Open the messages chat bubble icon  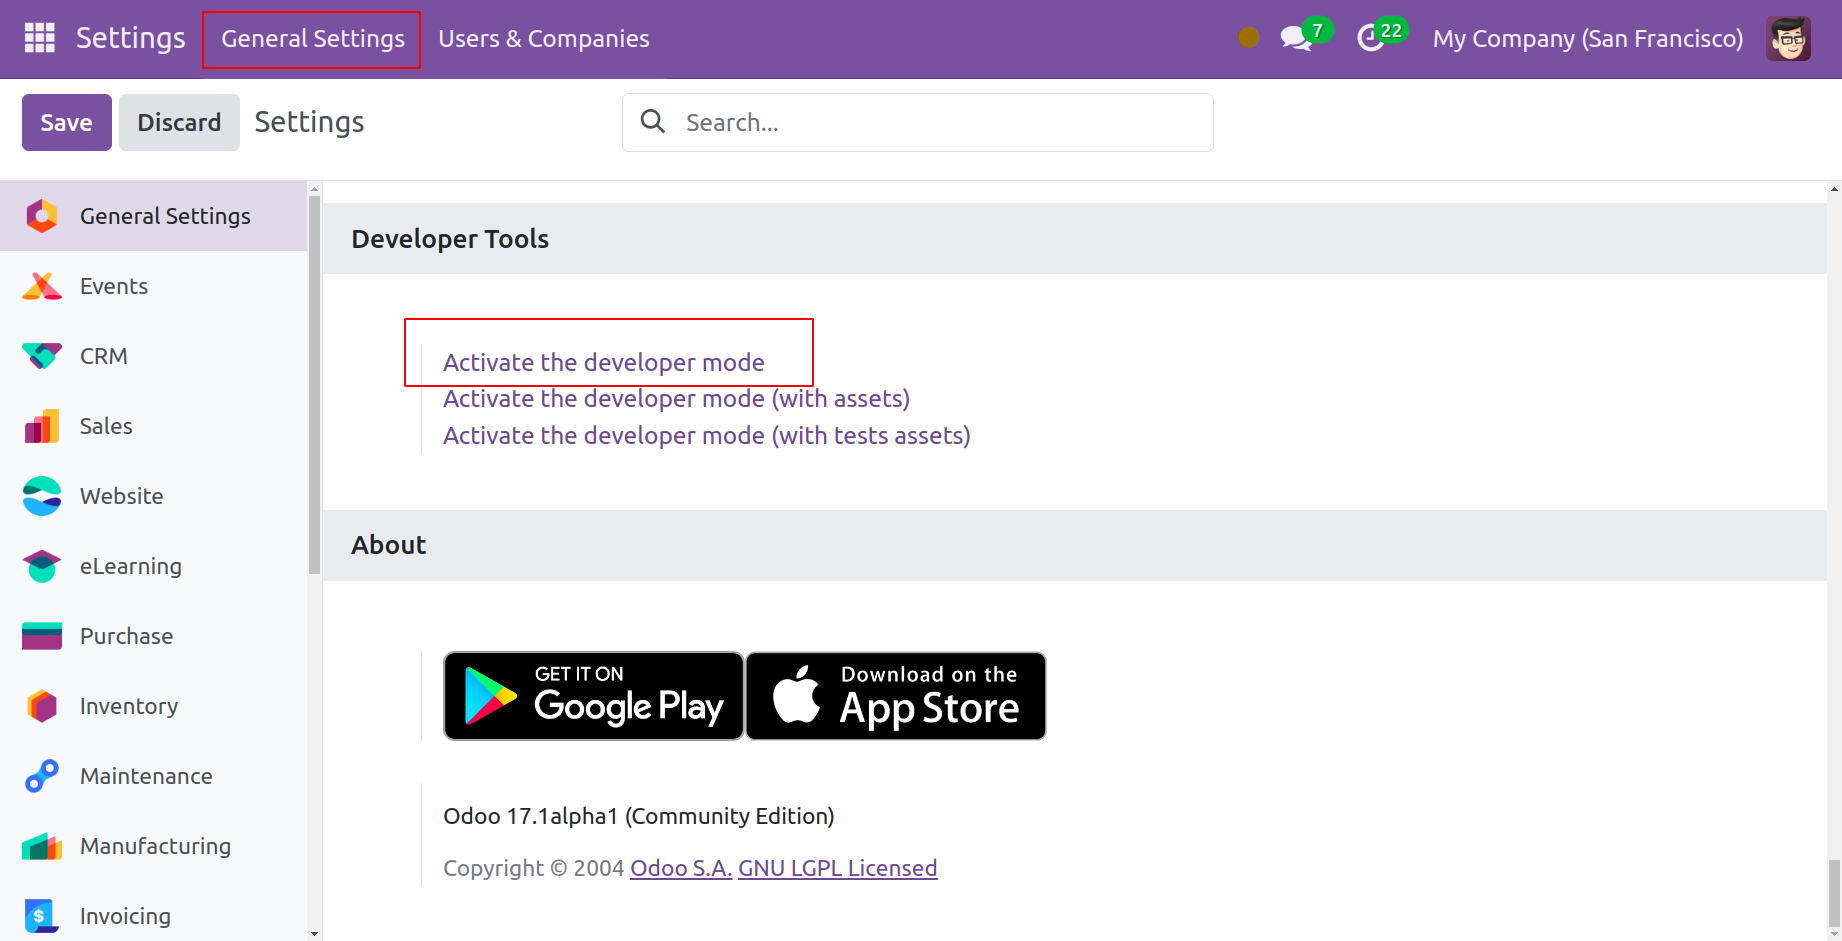tap(1296, 39)
